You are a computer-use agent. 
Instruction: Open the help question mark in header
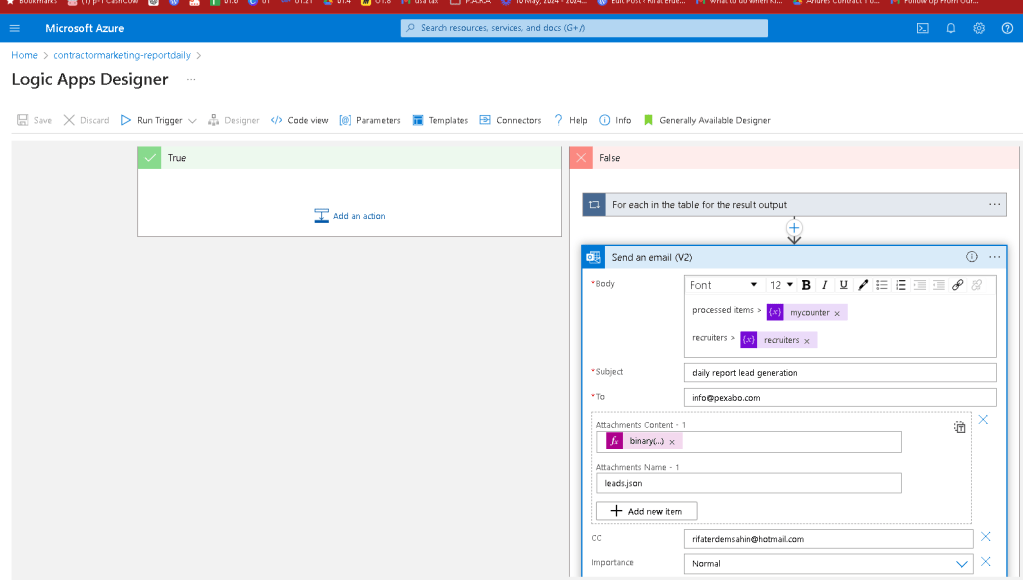tap(1007, 28)
